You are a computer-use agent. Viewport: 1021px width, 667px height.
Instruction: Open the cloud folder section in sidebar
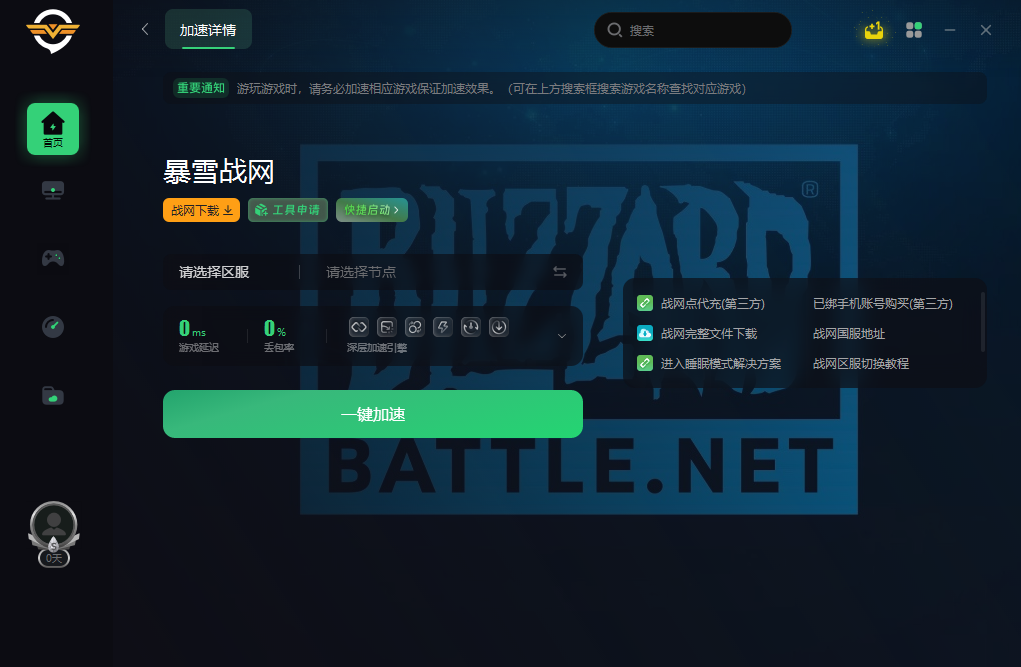(53, 395)
